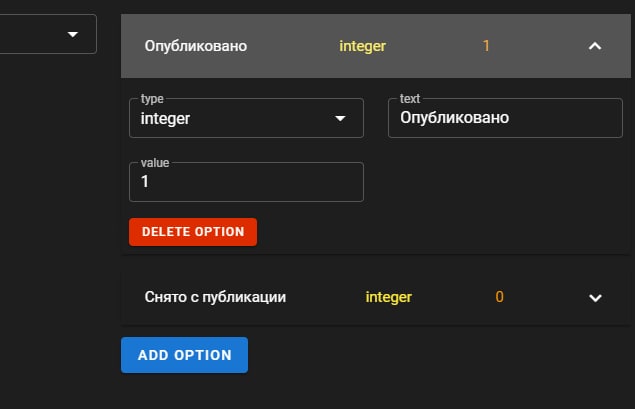Click yellow integer label beside Снято с публикации
This screenshot has width=635, height=409.
(x=388, y=298)
